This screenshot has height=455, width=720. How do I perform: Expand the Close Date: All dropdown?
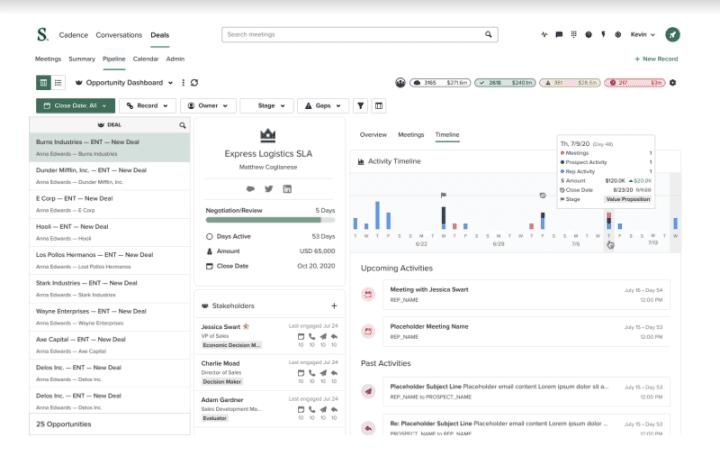click(75, 106)
